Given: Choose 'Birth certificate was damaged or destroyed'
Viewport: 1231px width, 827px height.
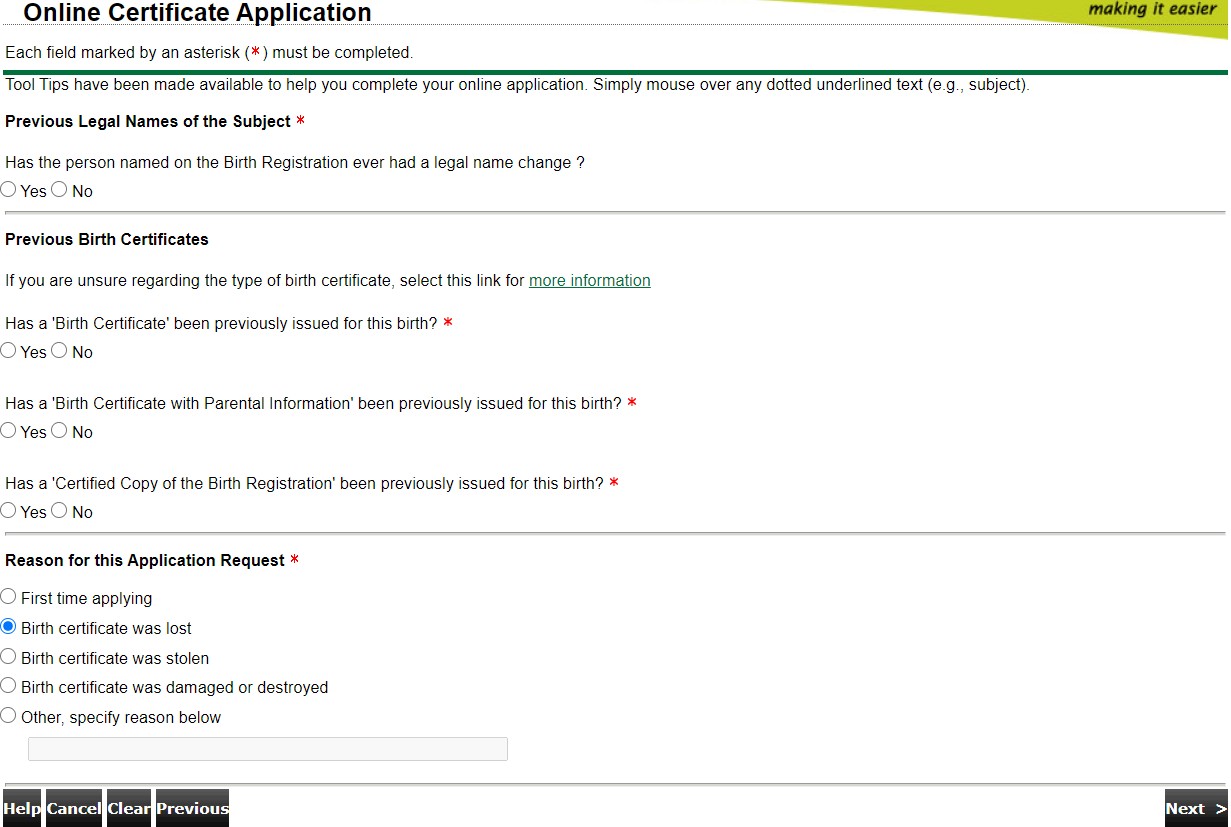Looking at the screenshot, I should pyautogui.click(x=8, y=686).
